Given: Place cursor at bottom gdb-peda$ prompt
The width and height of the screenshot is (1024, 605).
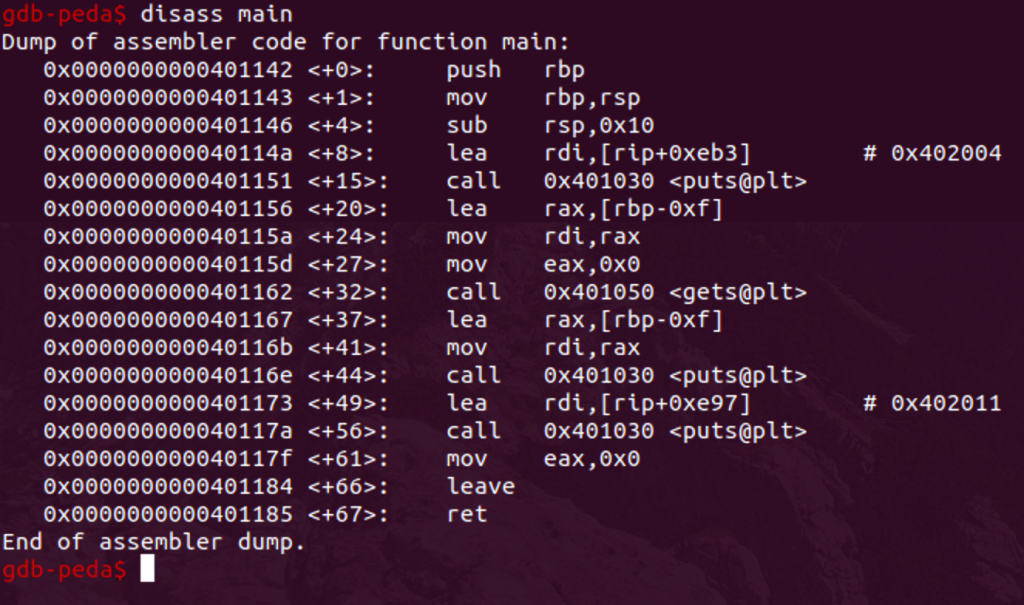Looking at the screenshot, I should 147,568.
